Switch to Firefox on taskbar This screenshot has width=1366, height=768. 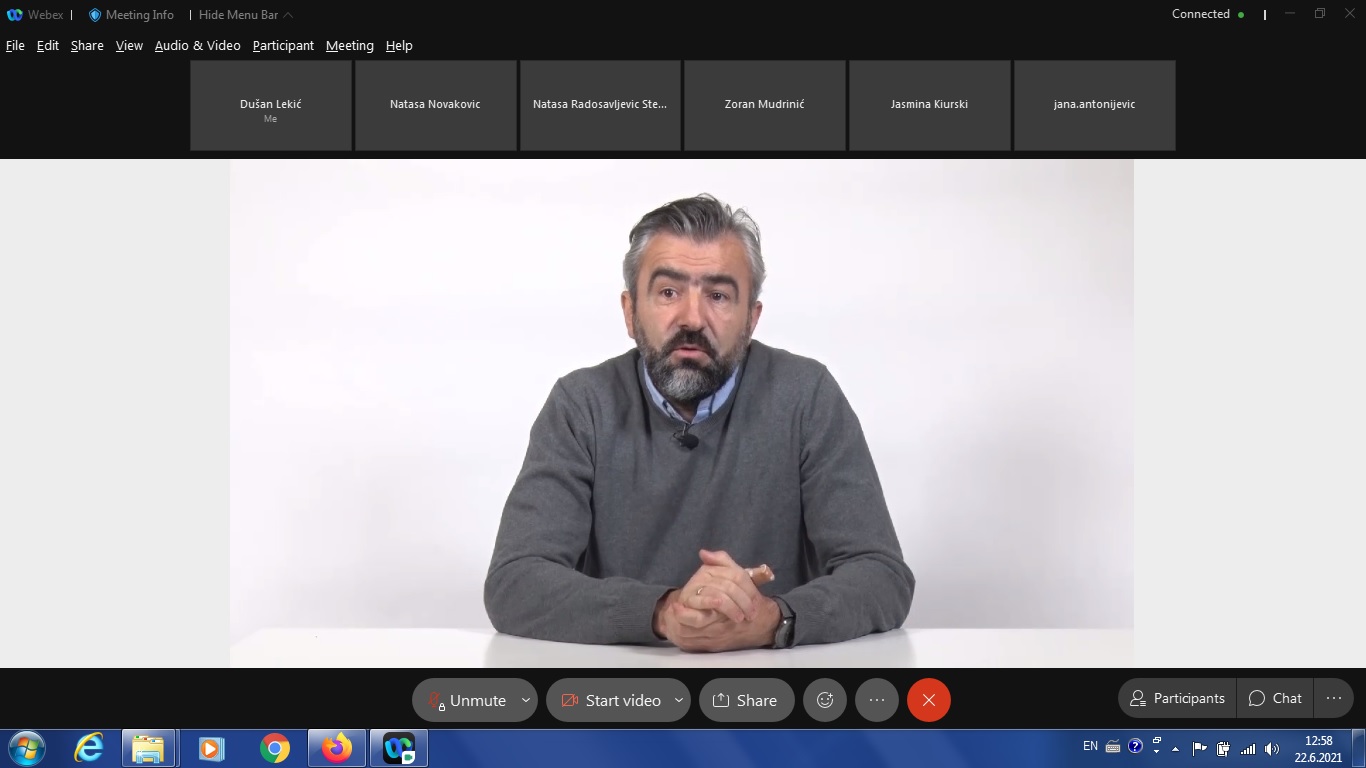(x=337, y=748)
